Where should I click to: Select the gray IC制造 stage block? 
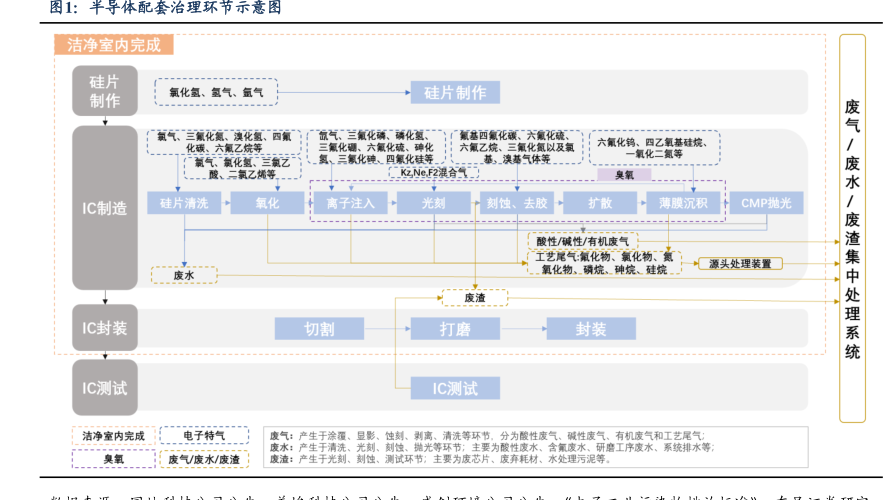104,208
